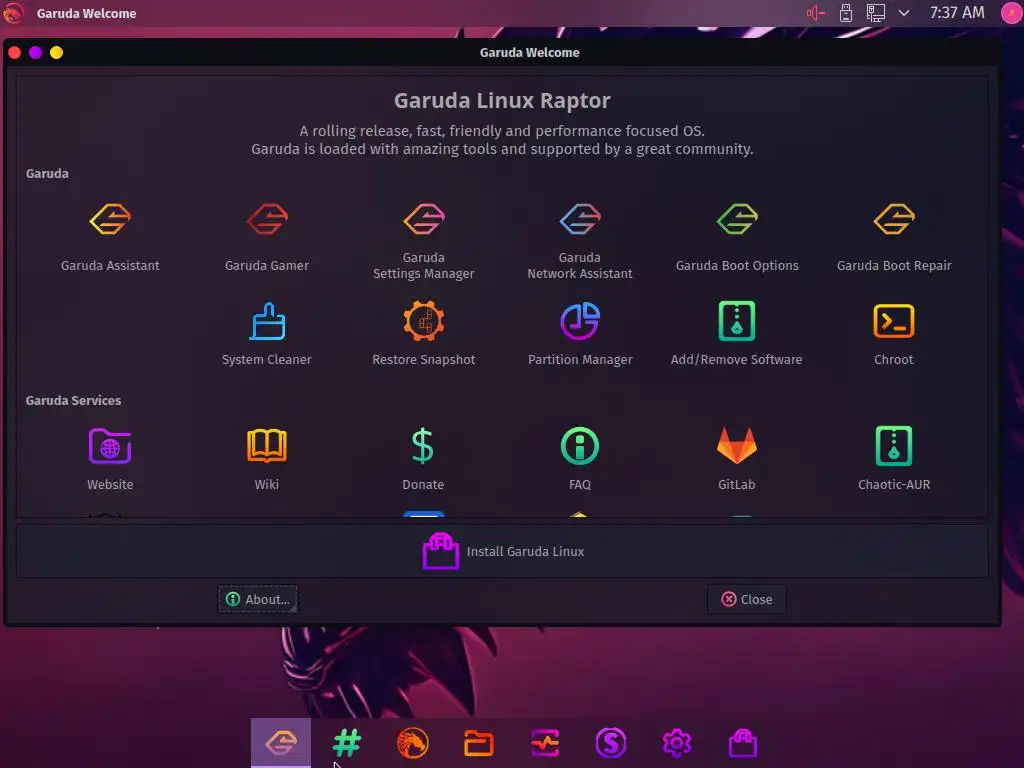Viewport: 1024px width, 768px height.
Task: Launch Partition Manager
Action: [580, 333]
